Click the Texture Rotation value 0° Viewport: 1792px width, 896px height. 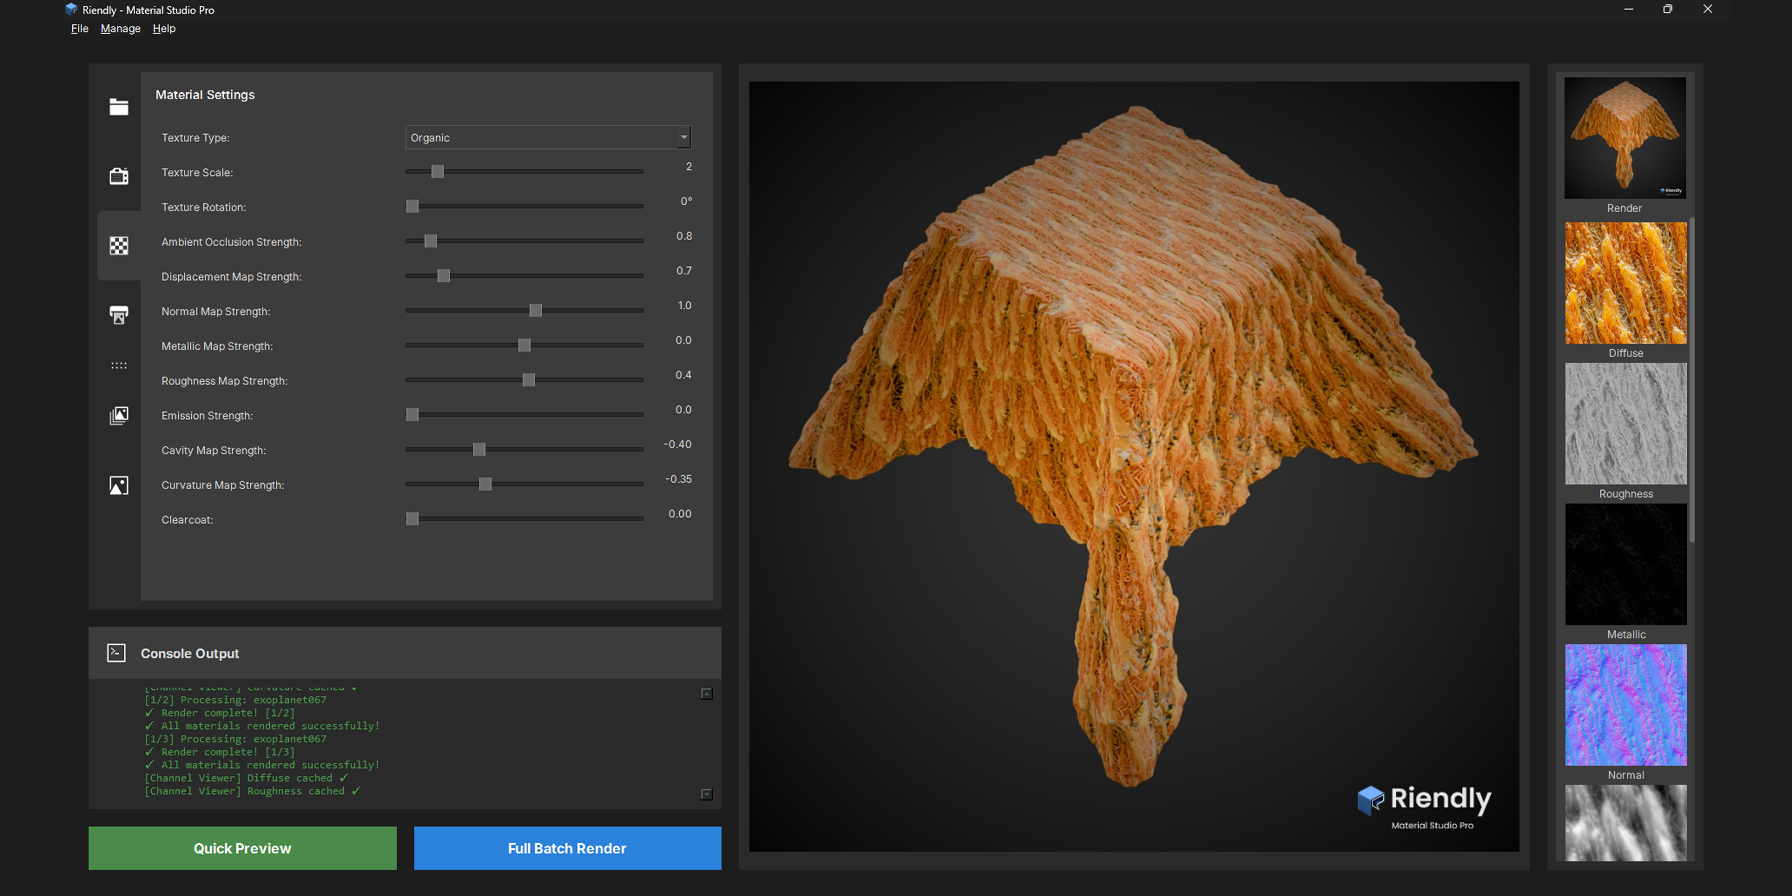686,202
